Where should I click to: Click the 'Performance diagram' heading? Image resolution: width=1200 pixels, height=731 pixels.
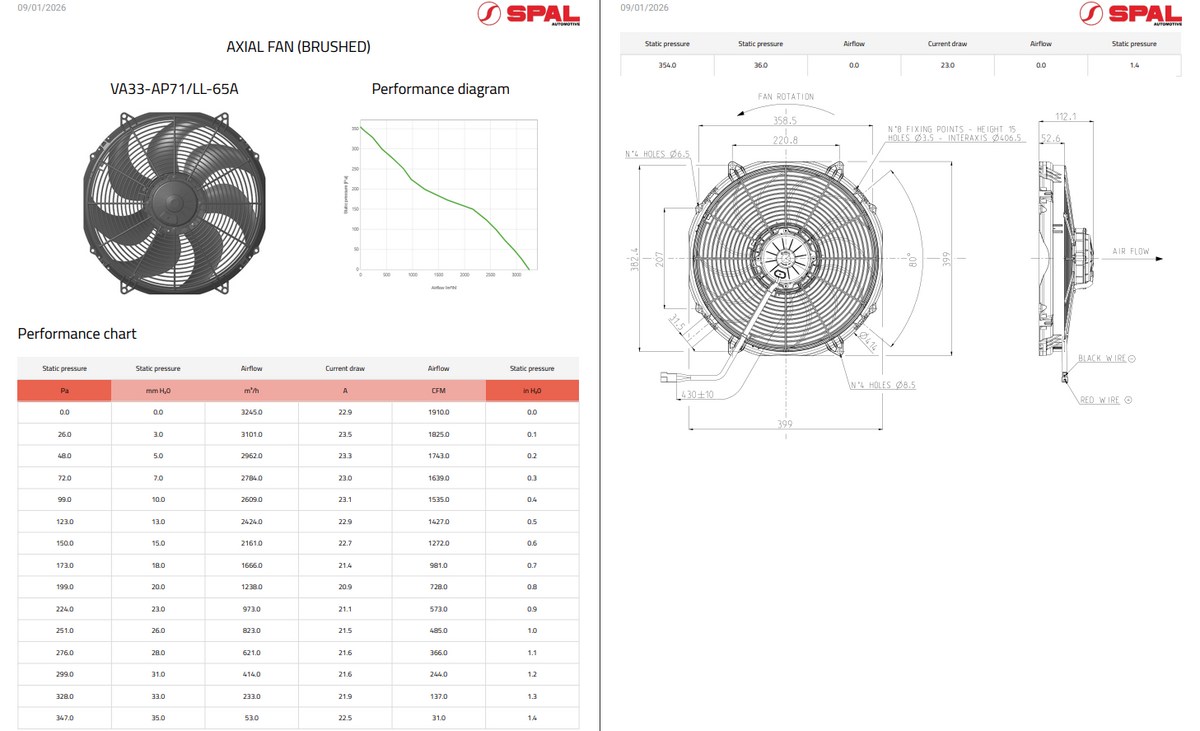[x=440, y=89]
